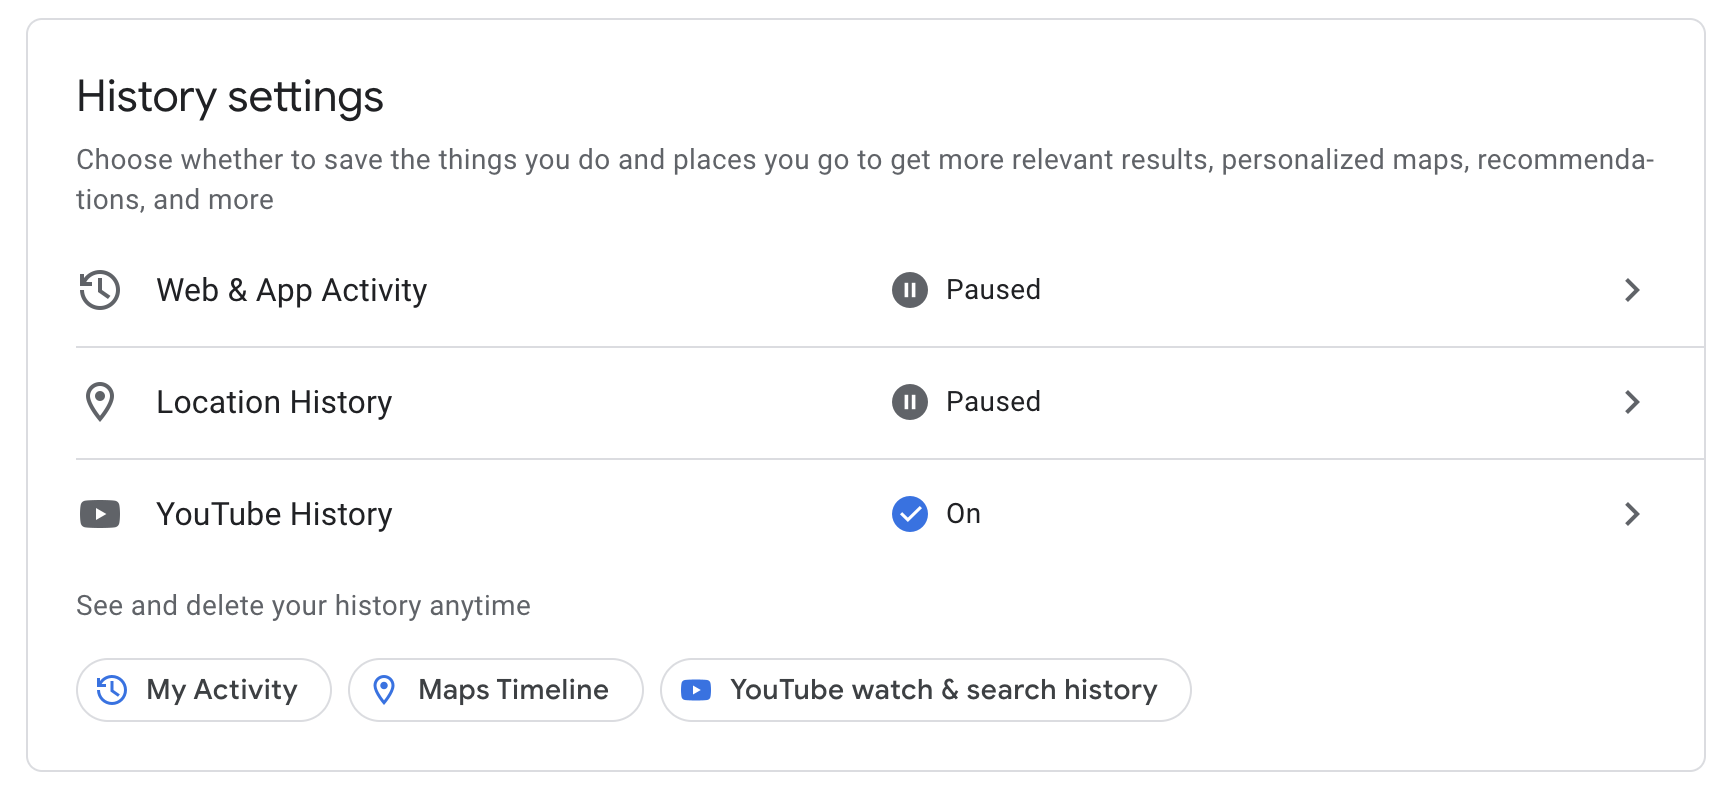
Task: Open the Location History row
Action: point(890,402)
